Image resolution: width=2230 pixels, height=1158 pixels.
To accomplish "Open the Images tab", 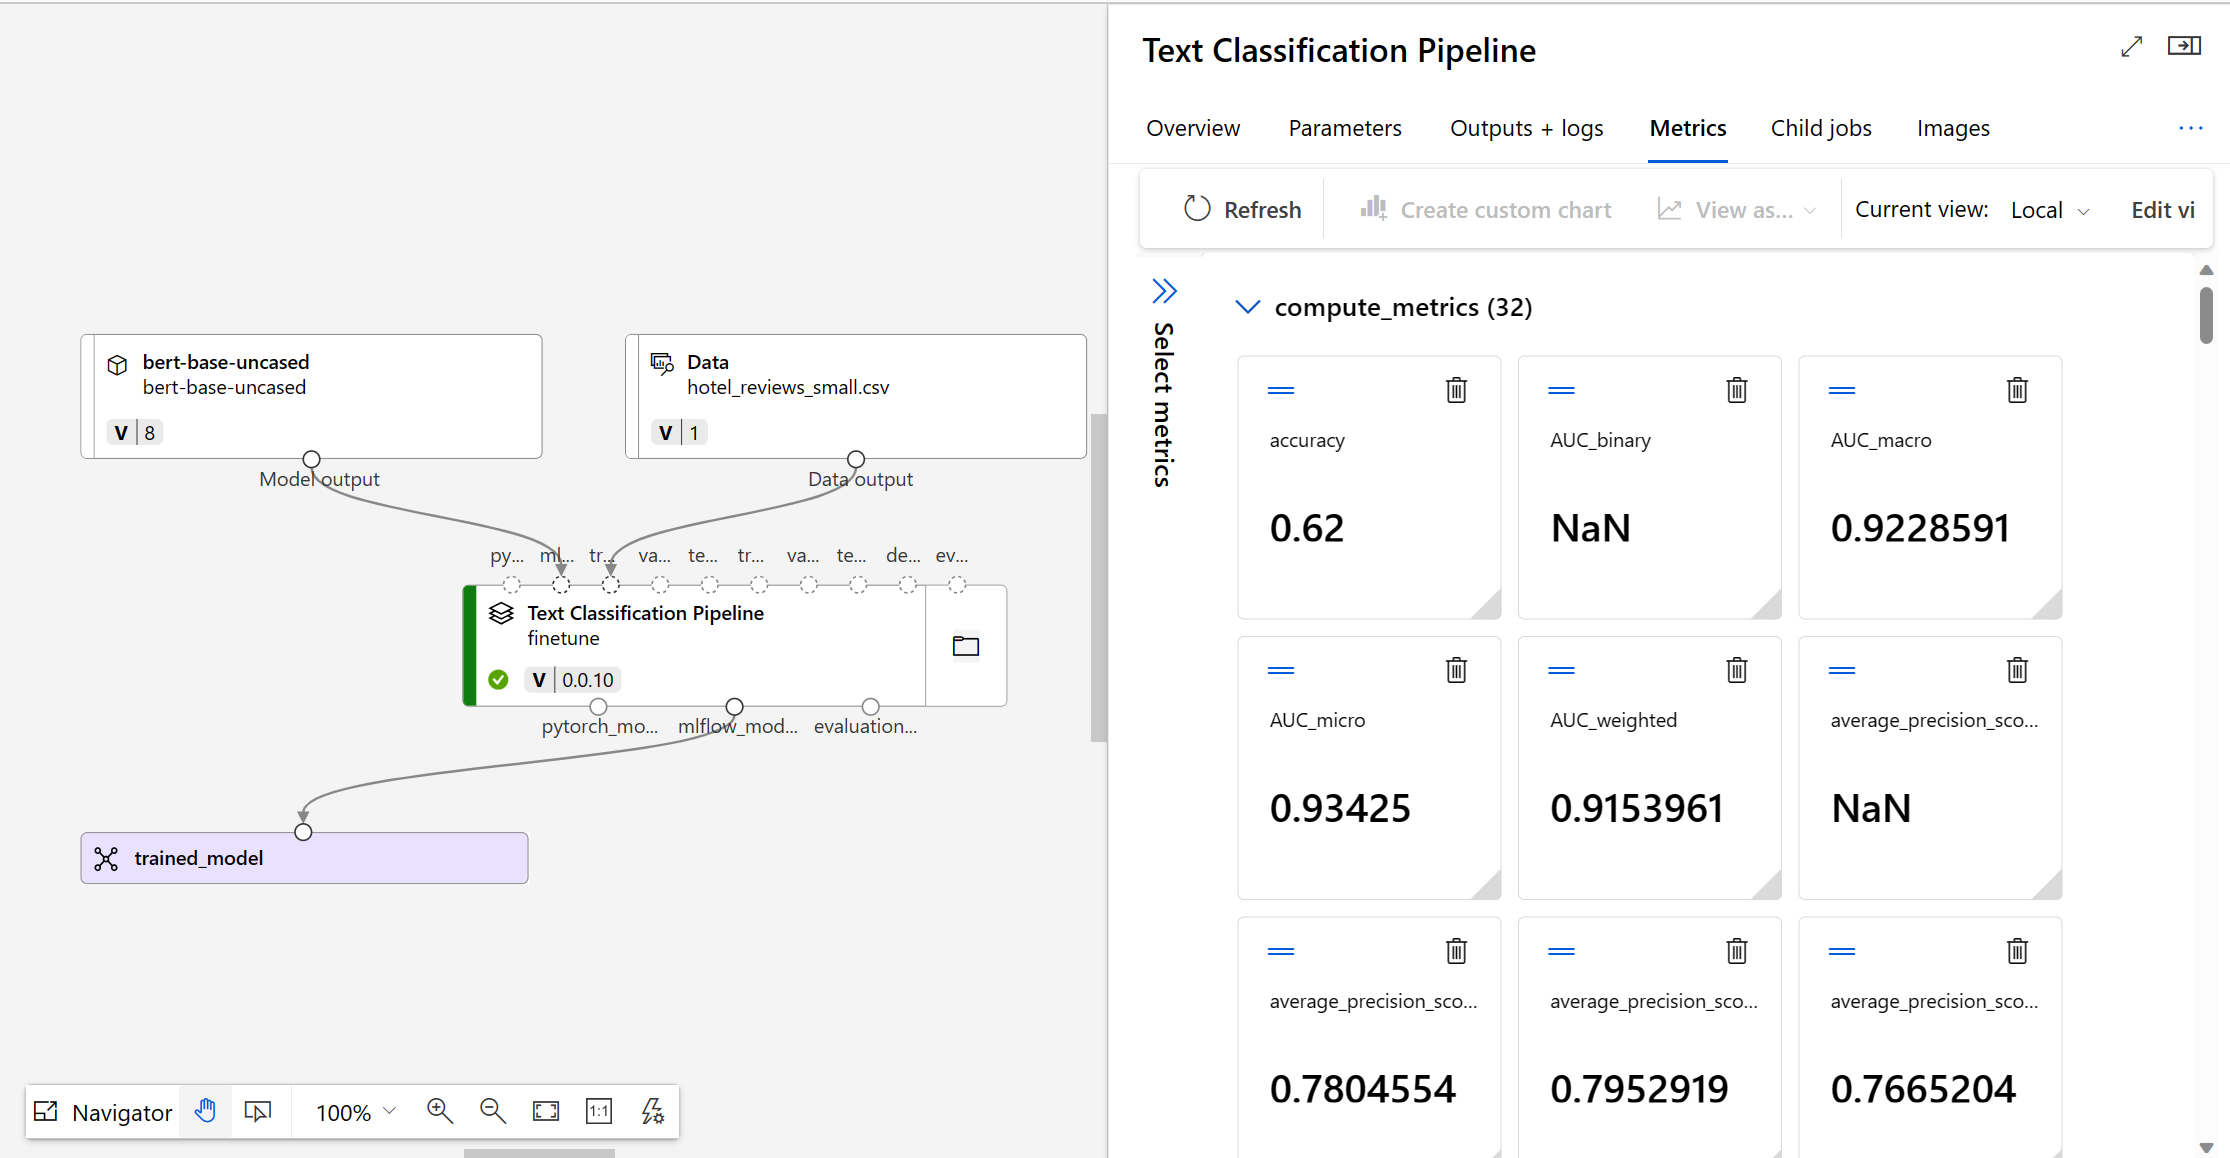I will pyautogui.click(x=1953, y=128).
